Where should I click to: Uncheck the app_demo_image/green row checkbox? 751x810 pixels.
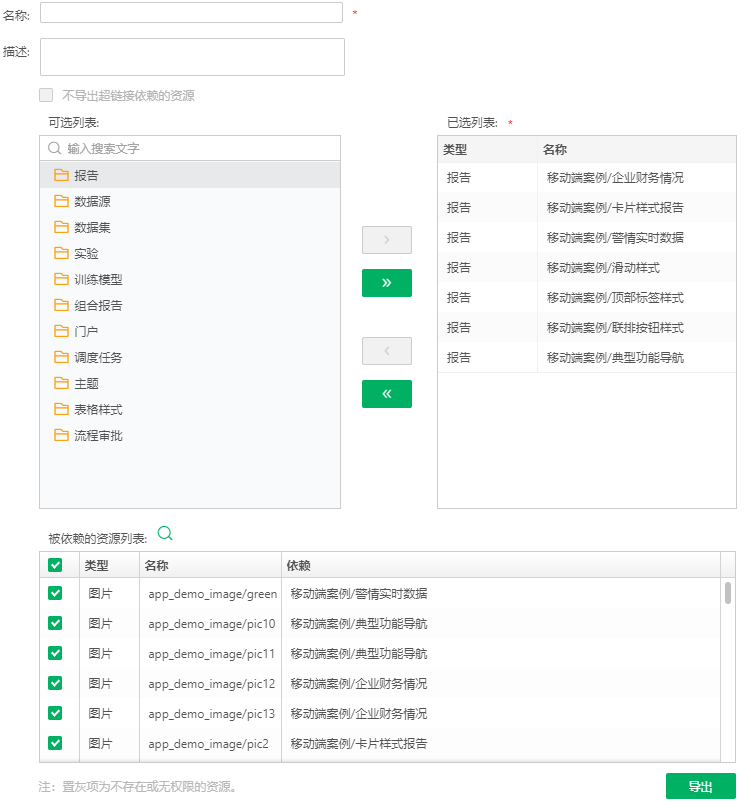pos(55,593)
